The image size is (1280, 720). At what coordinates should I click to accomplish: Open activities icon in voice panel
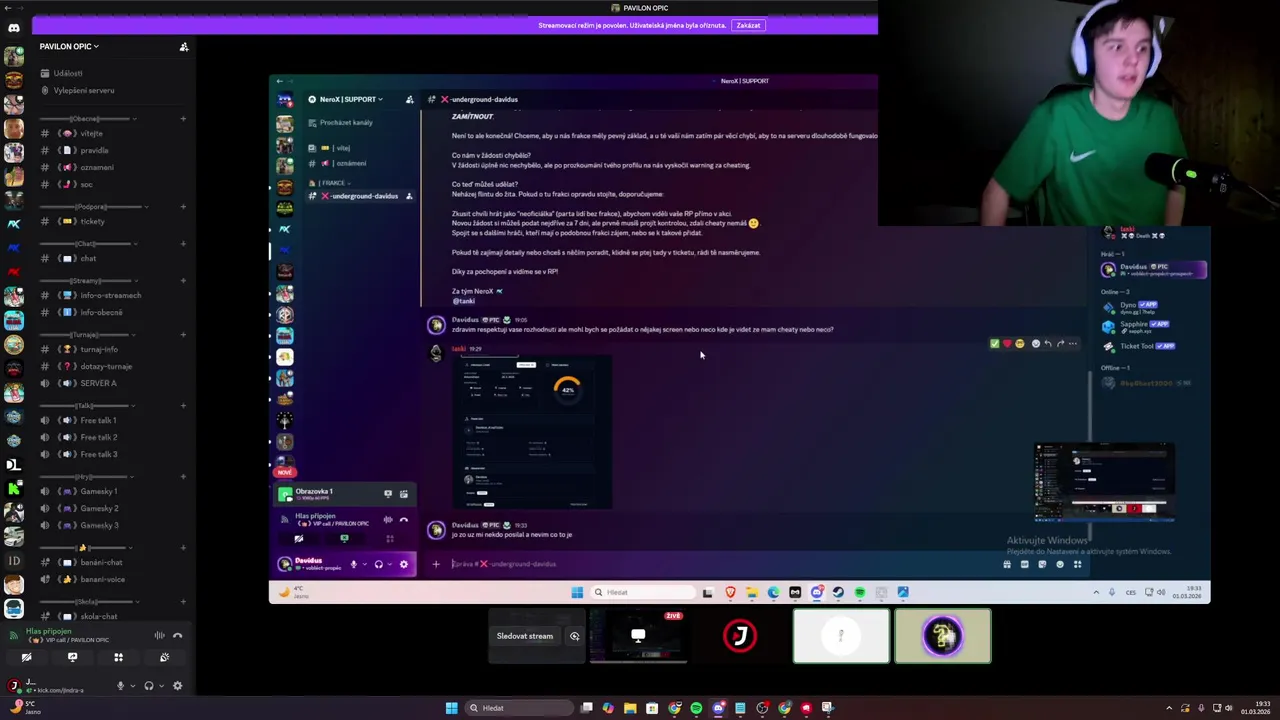pyautogui.click(x=118, y=657)
